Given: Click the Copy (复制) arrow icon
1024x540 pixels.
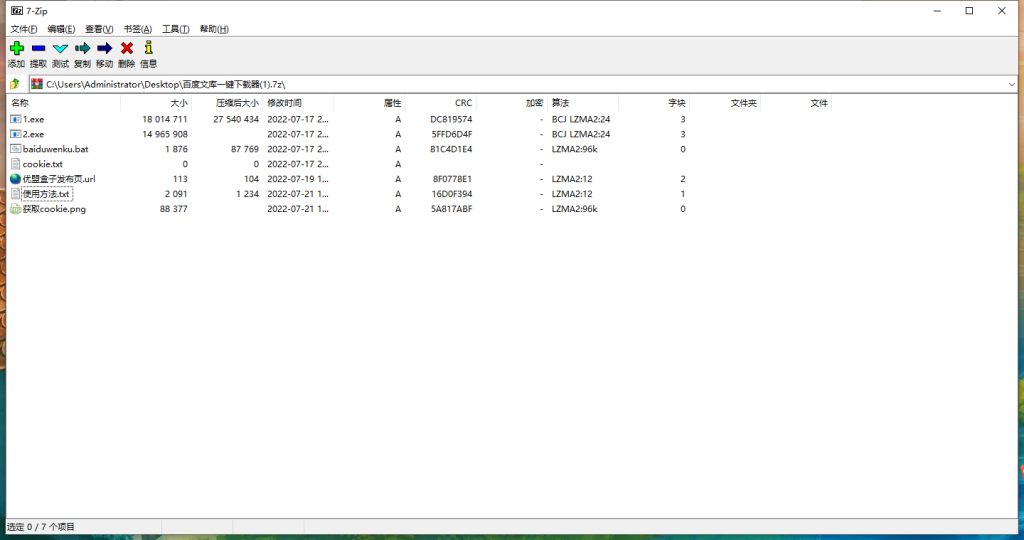Looking at the screenshot, I should coord(82,48).
